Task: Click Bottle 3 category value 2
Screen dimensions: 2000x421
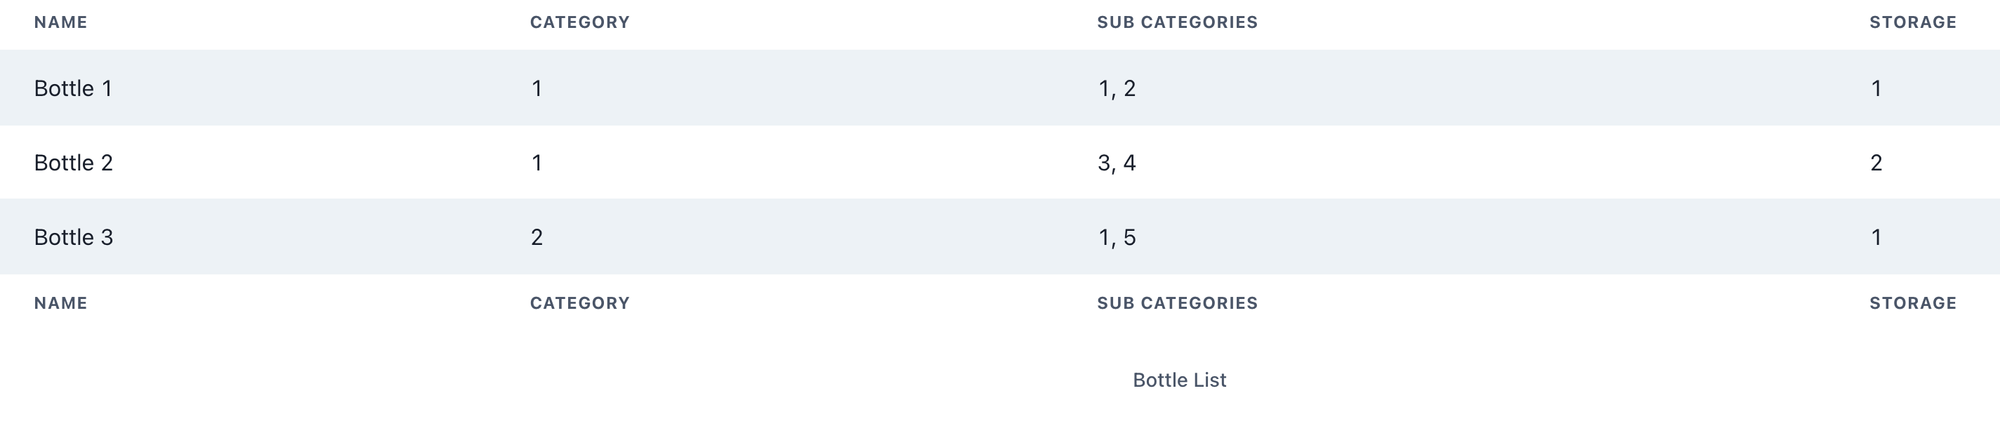Action: point(537,237)
